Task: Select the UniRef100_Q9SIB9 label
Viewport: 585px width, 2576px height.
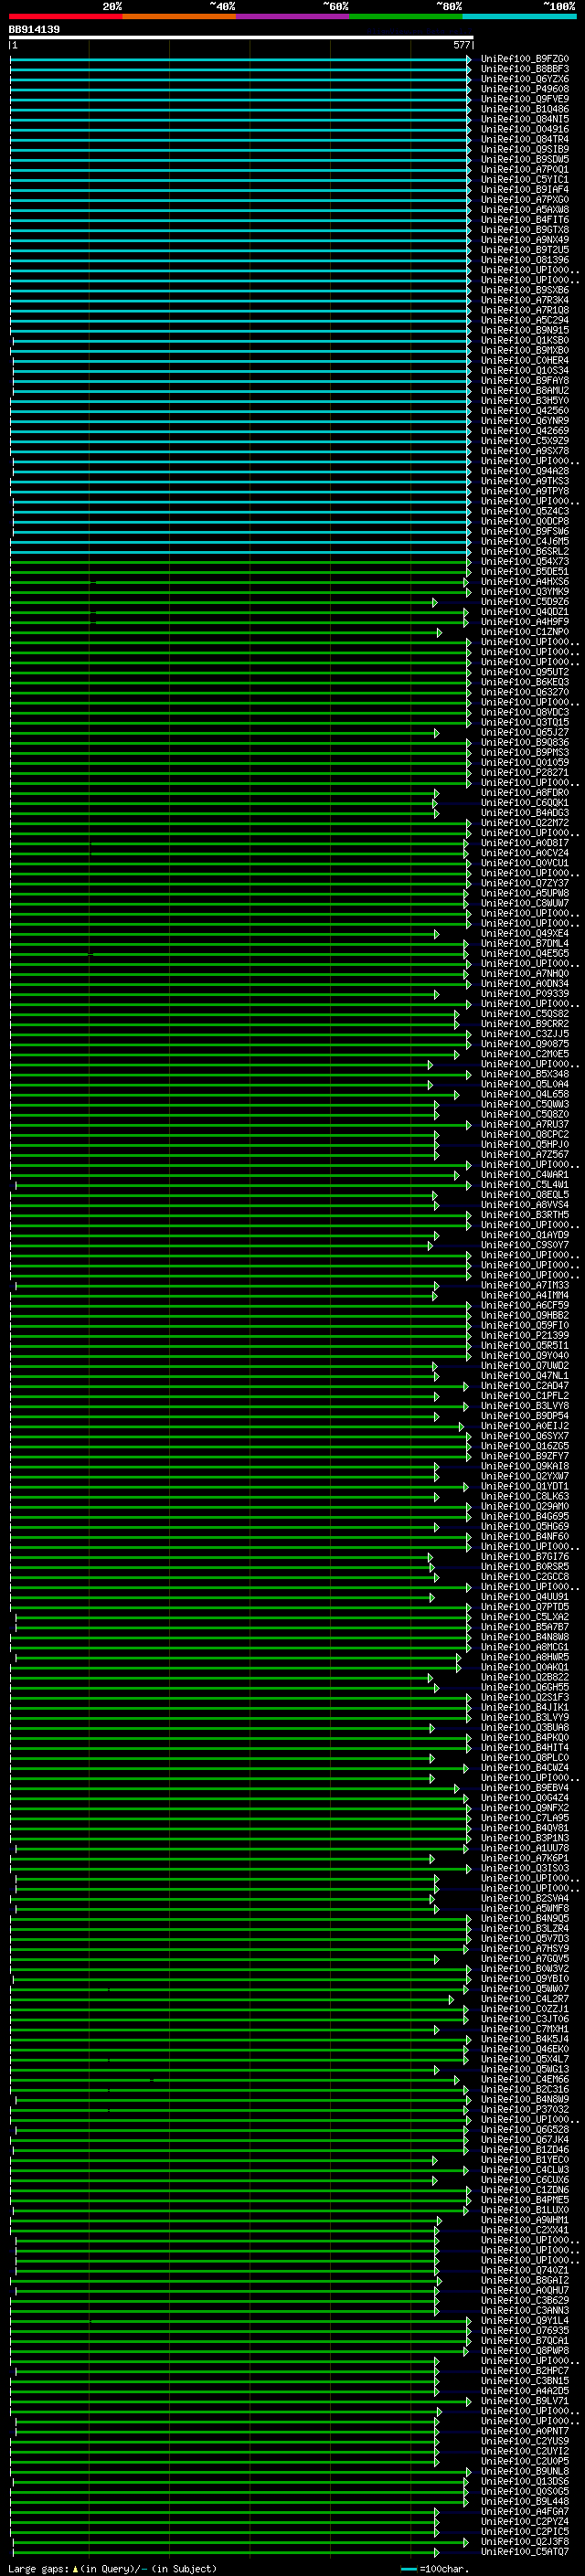Action: [525, 149]
